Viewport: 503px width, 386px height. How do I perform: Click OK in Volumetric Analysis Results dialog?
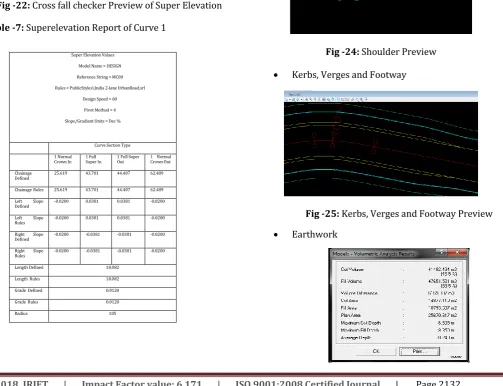[376, 351]
